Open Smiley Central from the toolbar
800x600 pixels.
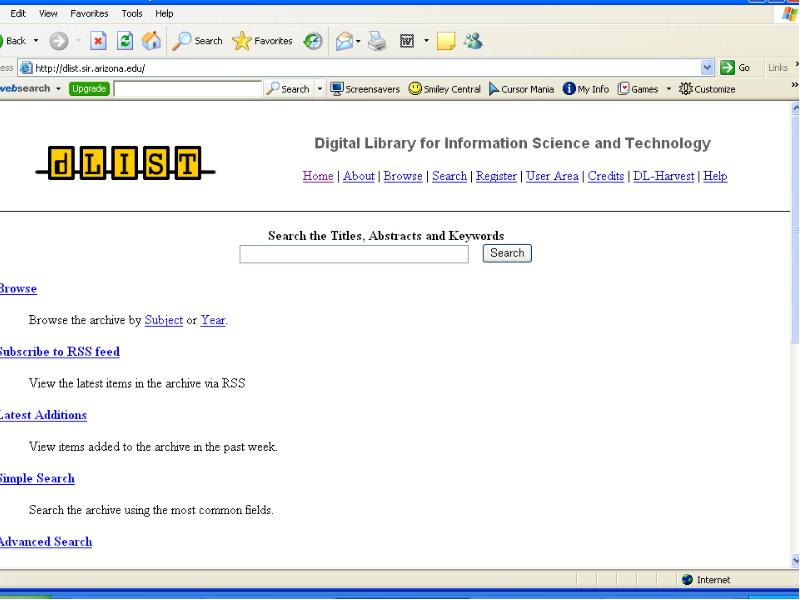point(445,89)
